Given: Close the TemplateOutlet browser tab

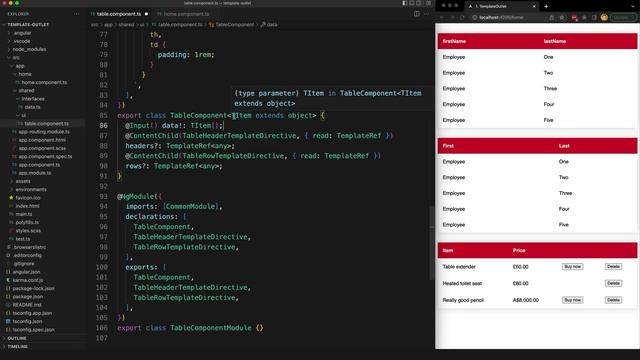Looking at the screenshot, I should pyautogui.click(x=534, y=6).
